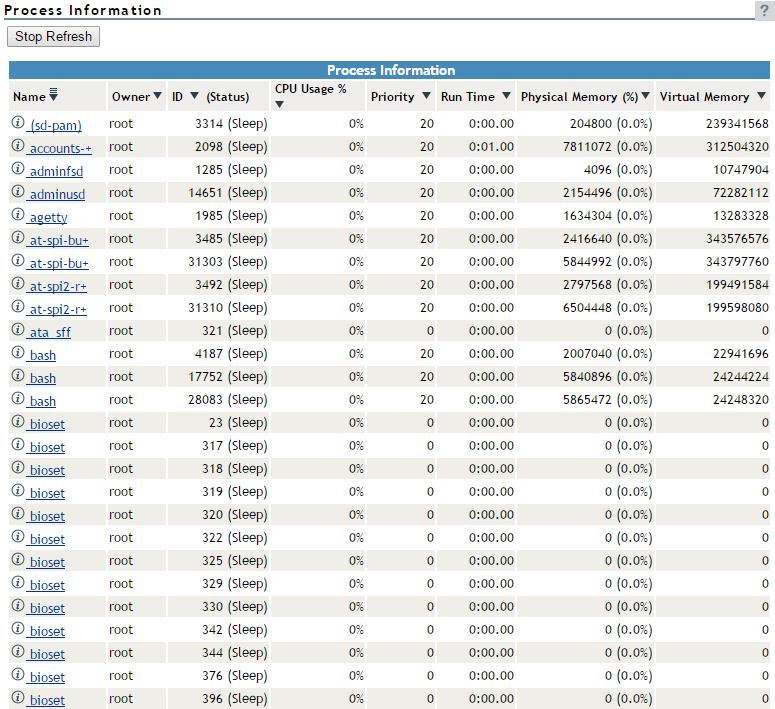The width and height of the screenshot is (775, 709).
Task: Sort by Virtual Memory arrow
Action: coord(761,97)
